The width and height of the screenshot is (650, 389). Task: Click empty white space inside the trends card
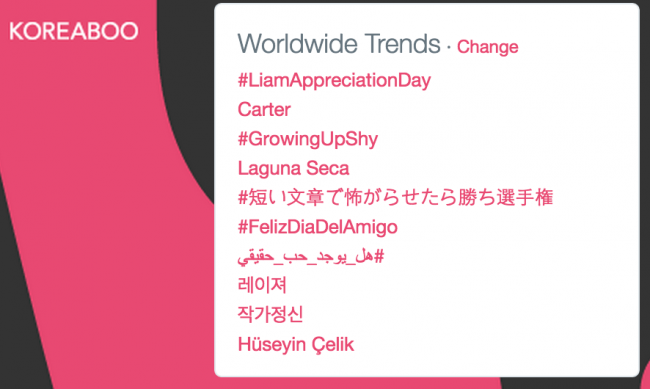click(x=539, y=290)
